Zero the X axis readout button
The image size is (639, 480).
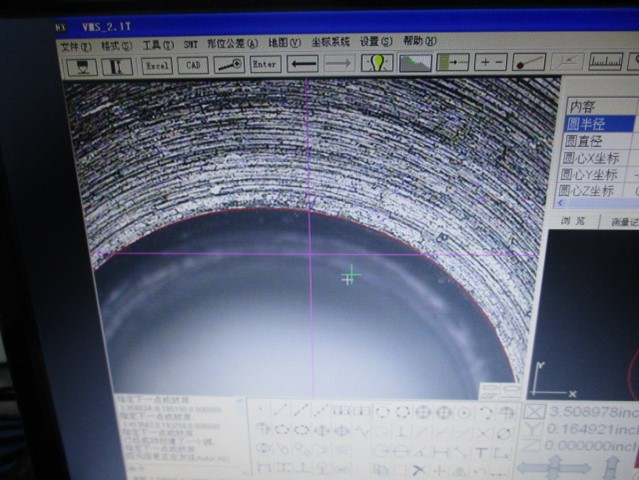click(535, 412)
